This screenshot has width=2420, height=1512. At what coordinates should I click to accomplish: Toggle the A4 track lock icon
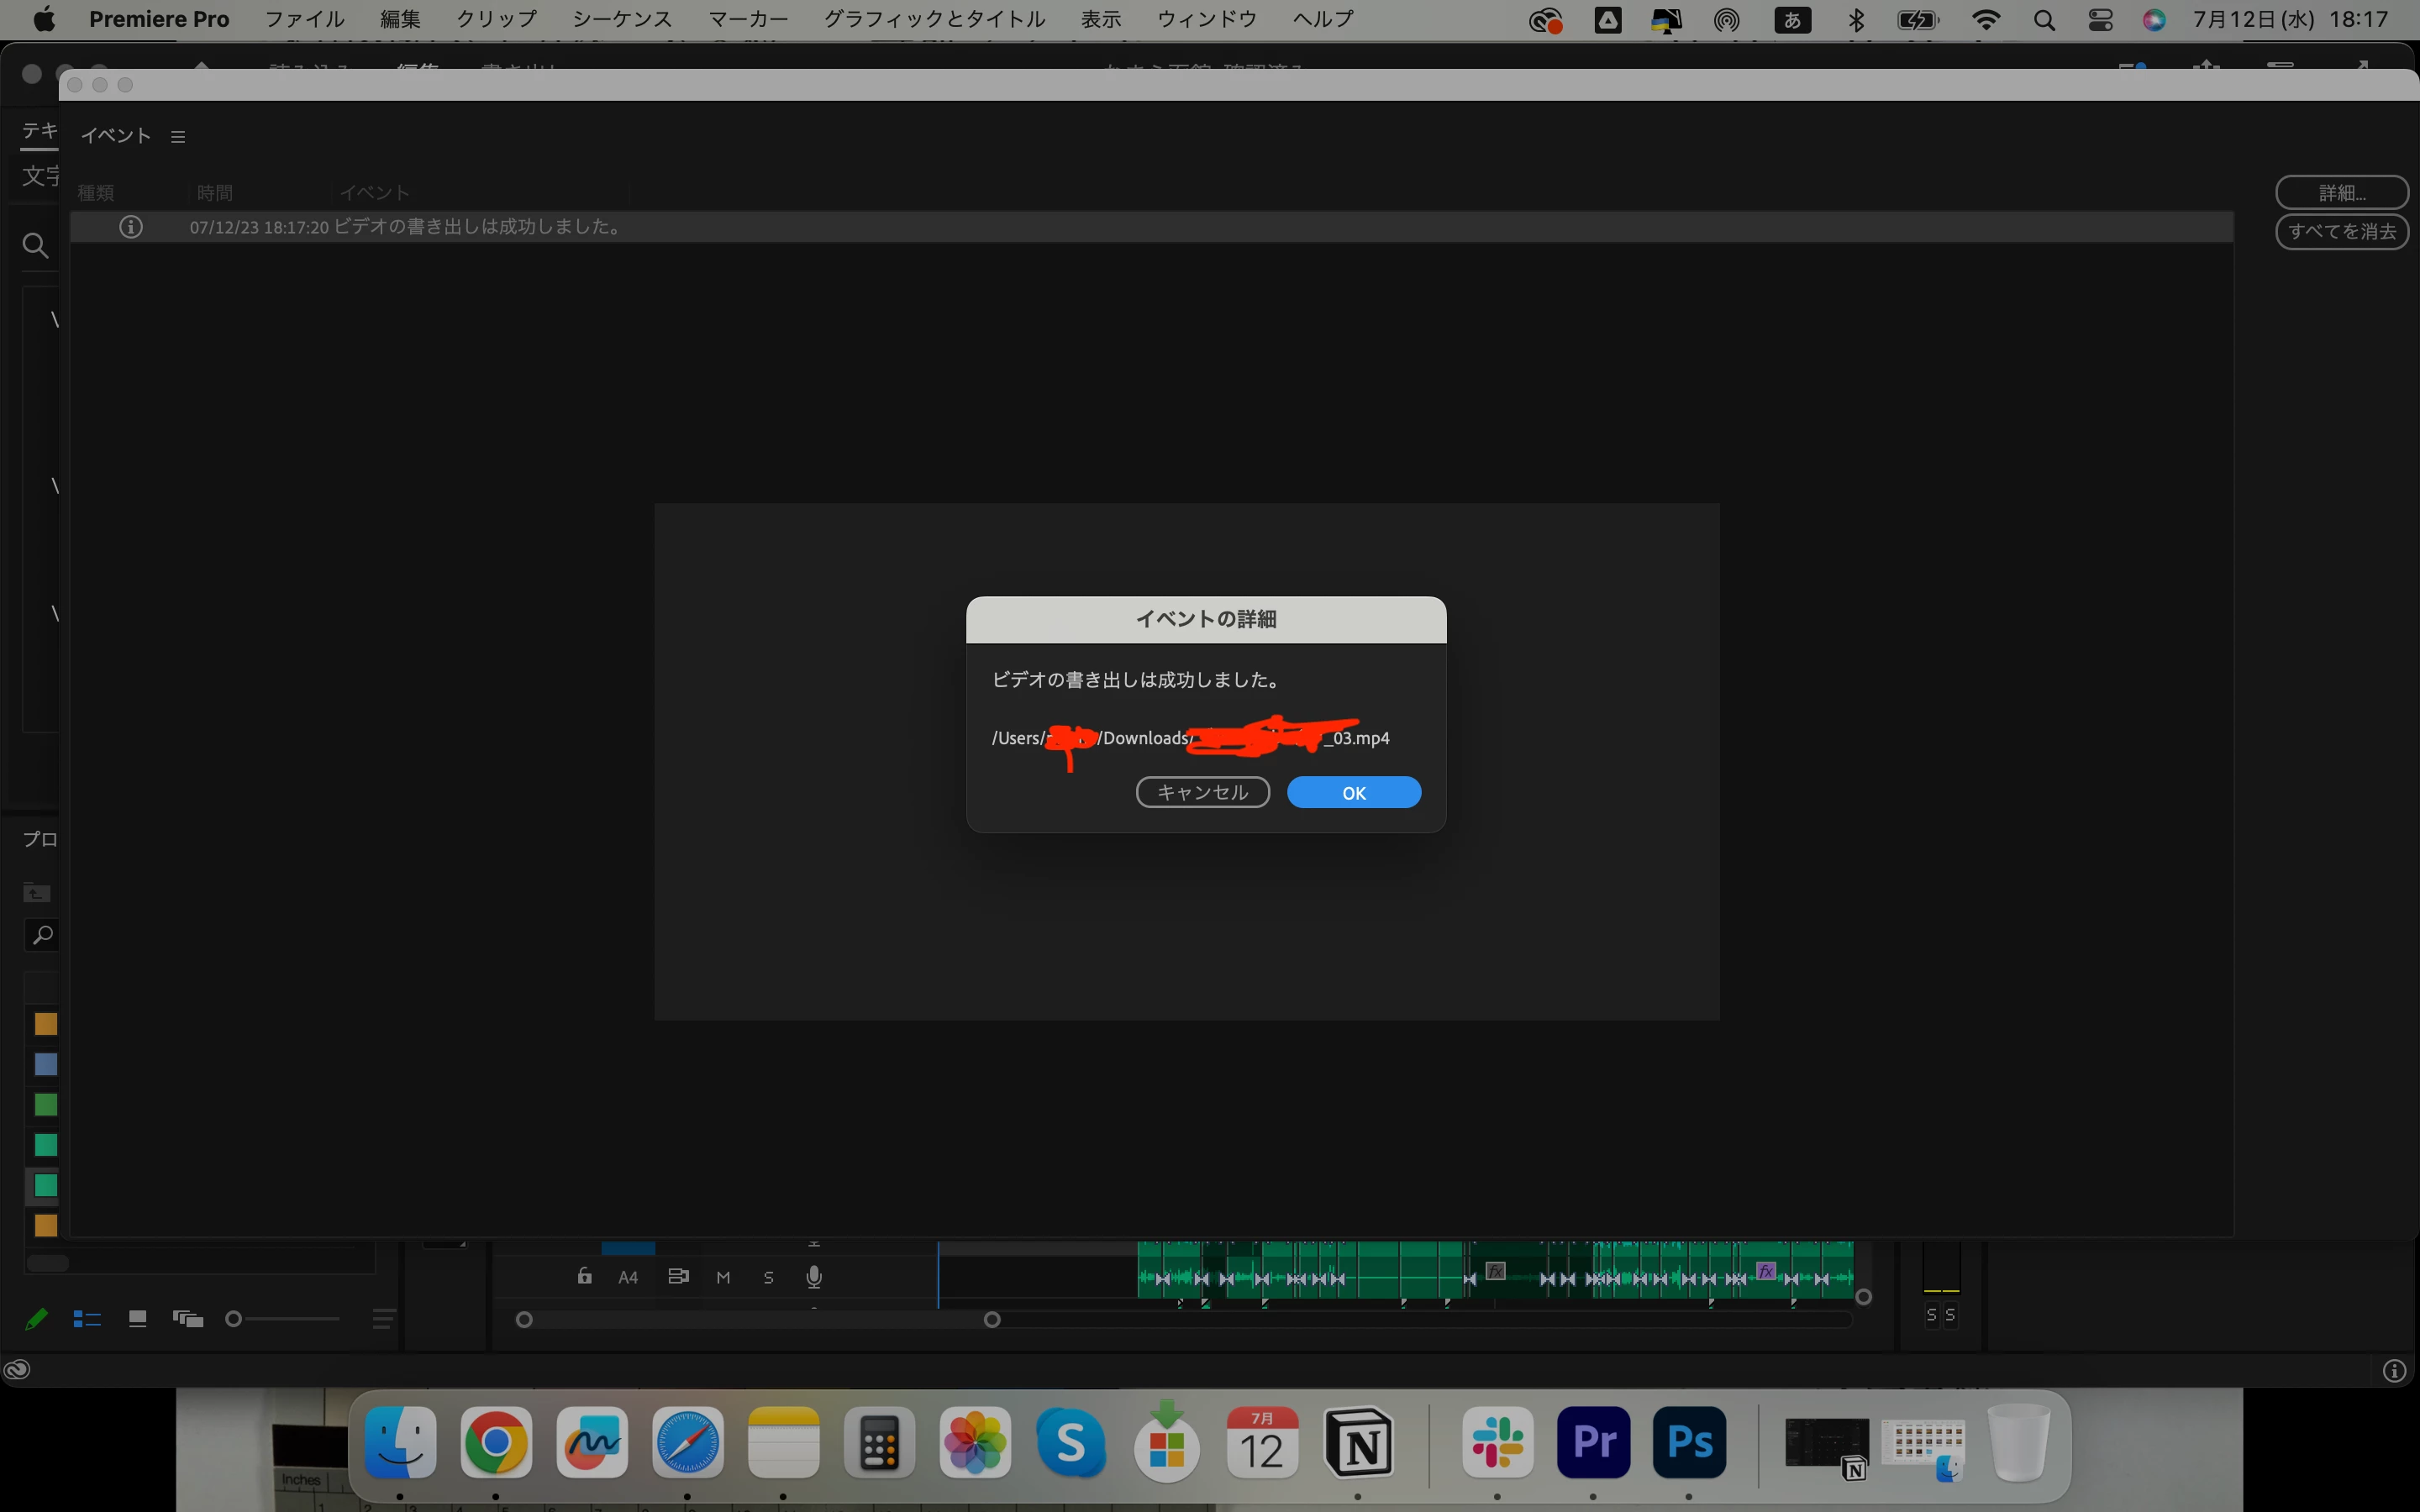585,1276
